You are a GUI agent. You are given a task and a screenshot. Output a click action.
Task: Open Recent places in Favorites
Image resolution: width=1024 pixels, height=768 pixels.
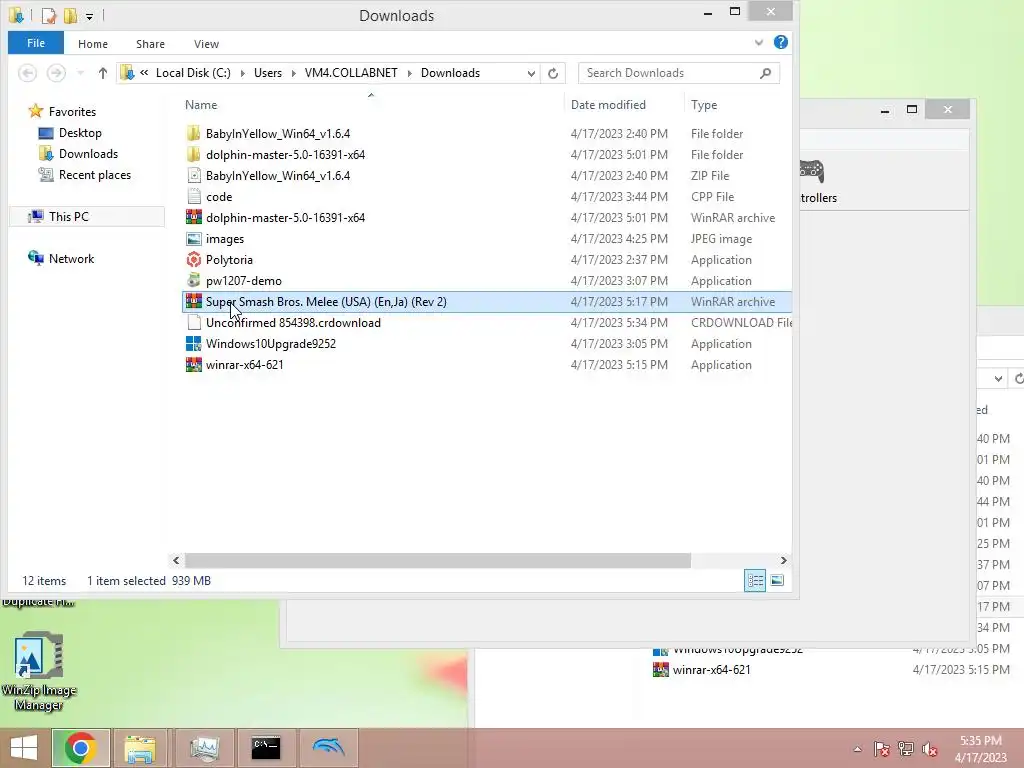95,174
